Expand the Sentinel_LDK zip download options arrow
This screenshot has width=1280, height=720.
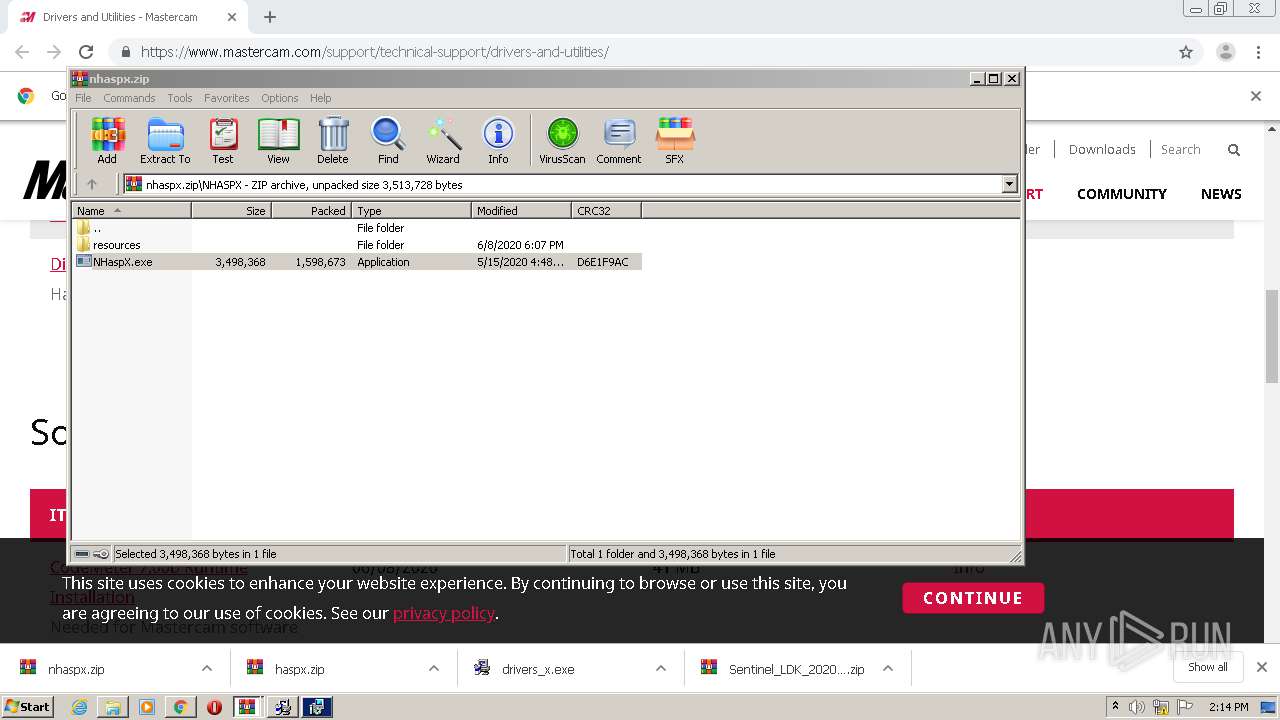(888, 669)
